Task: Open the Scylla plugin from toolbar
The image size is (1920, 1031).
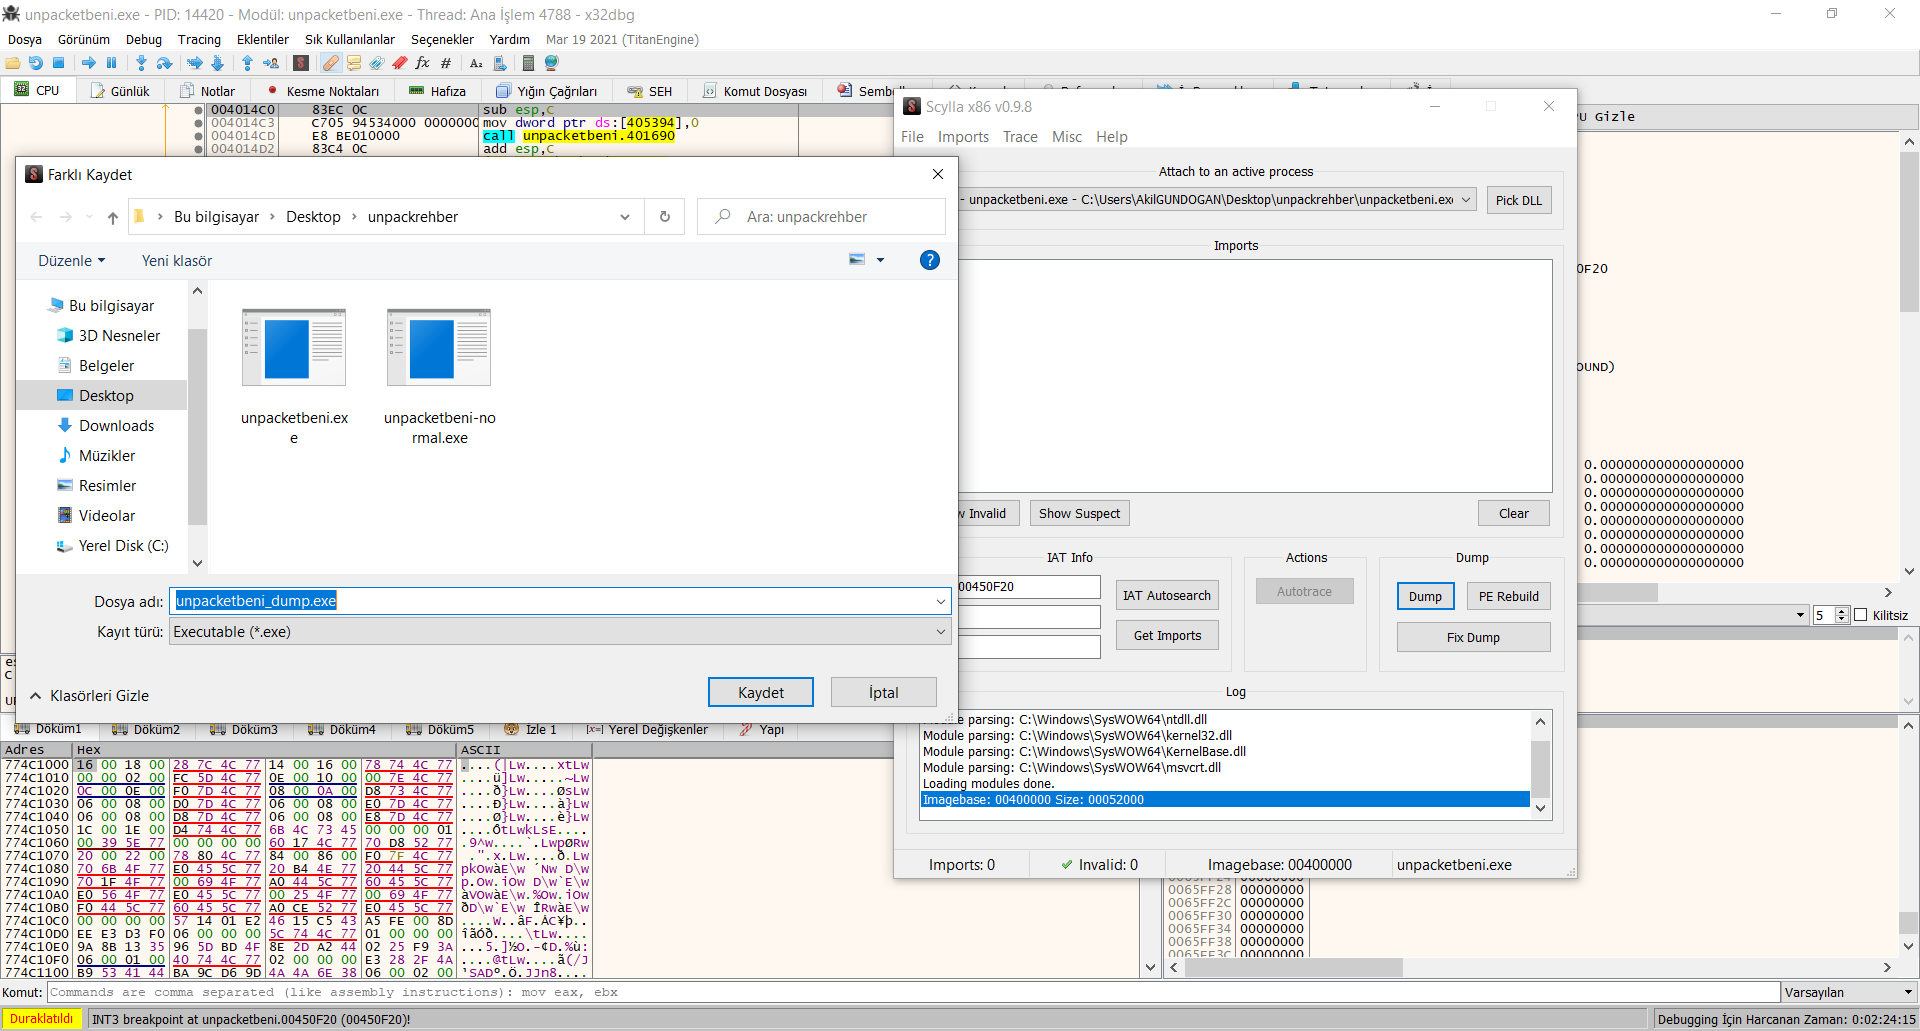Action: click(x=301, y=63)
